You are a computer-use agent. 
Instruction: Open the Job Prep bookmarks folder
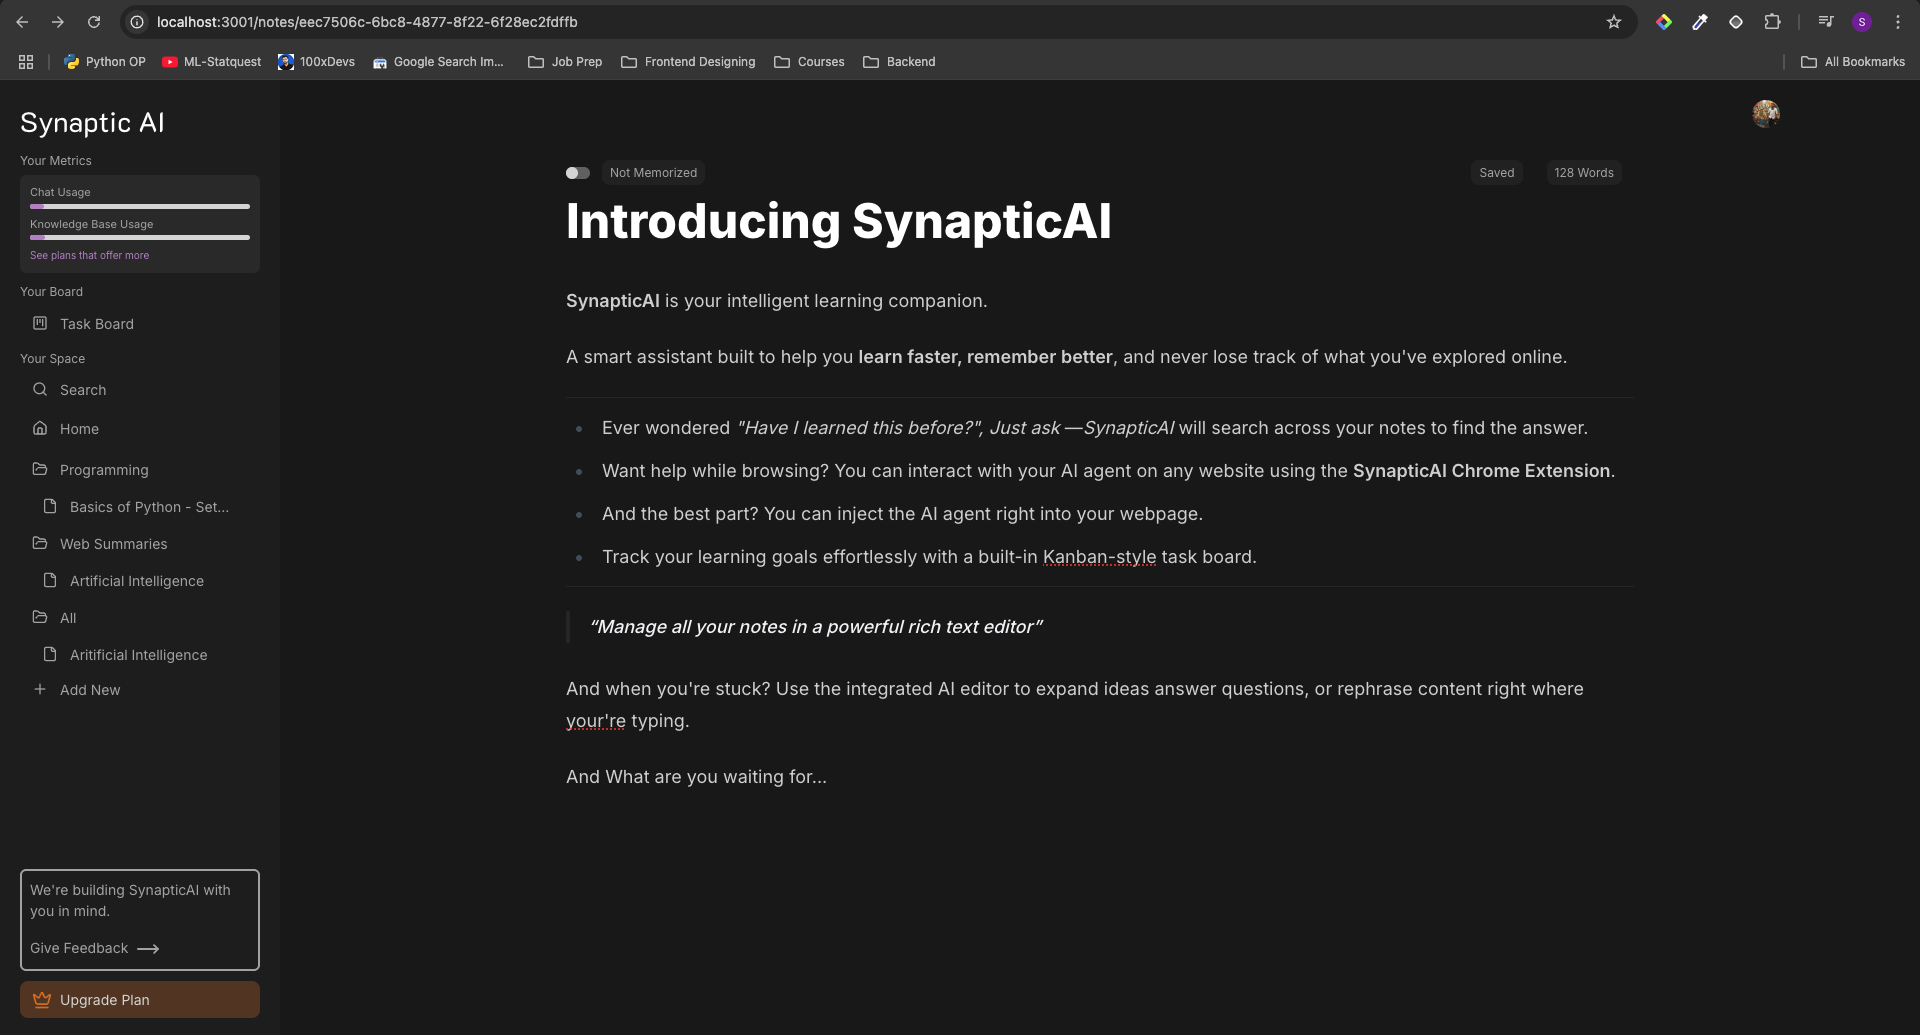point(565,62)
